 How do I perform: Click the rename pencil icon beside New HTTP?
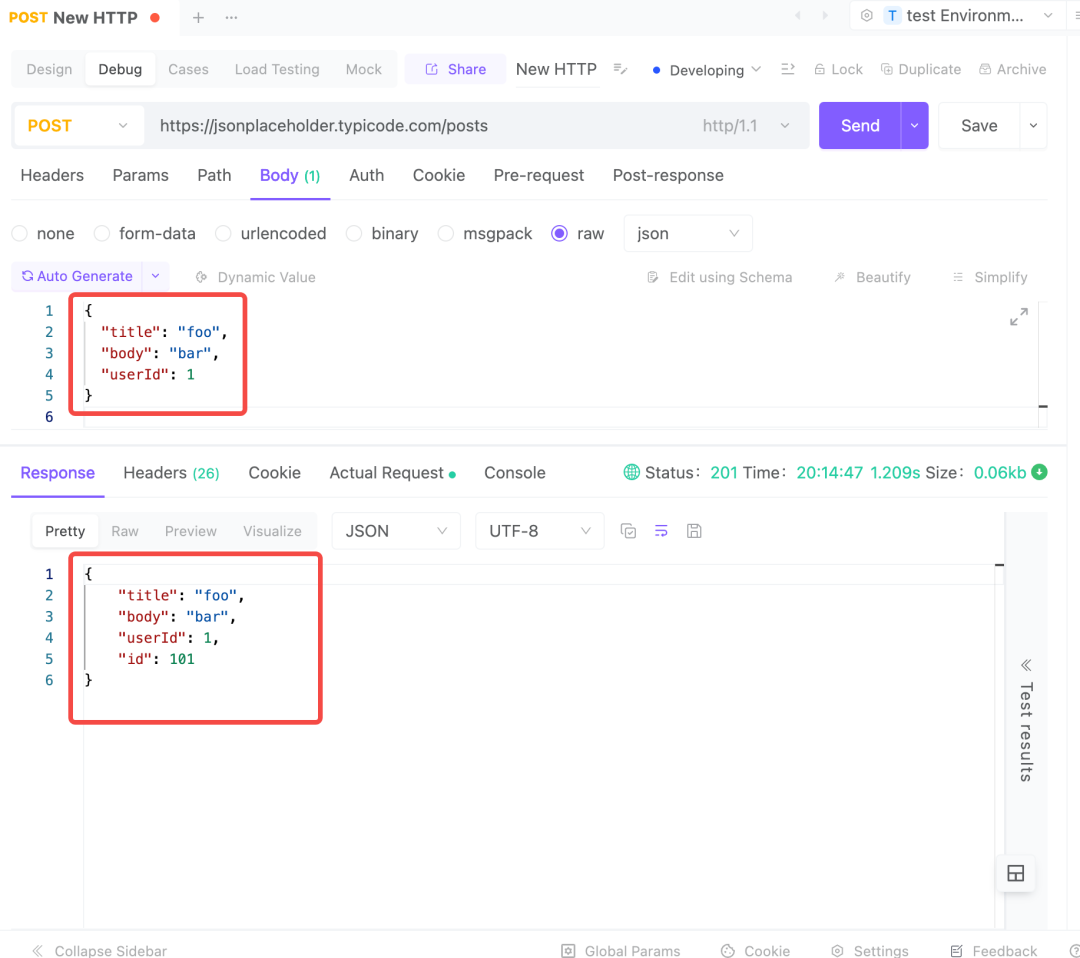[x=621, y=69]
